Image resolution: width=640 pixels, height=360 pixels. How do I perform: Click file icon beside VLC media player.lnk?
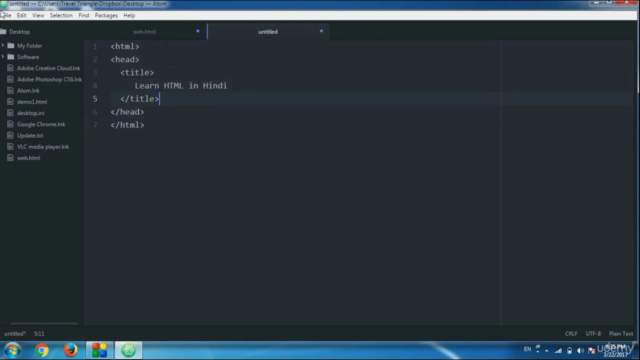pos(11,147)
